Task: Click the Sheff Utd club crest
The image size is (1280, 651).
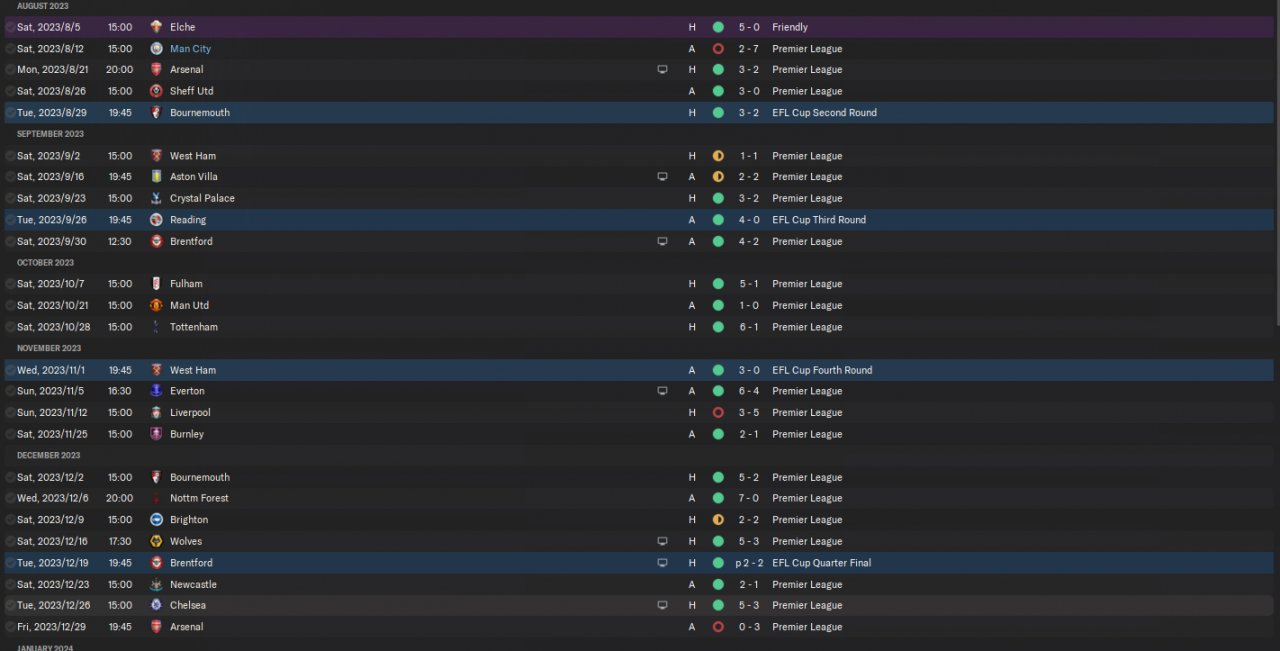Action: pos(156,91)
